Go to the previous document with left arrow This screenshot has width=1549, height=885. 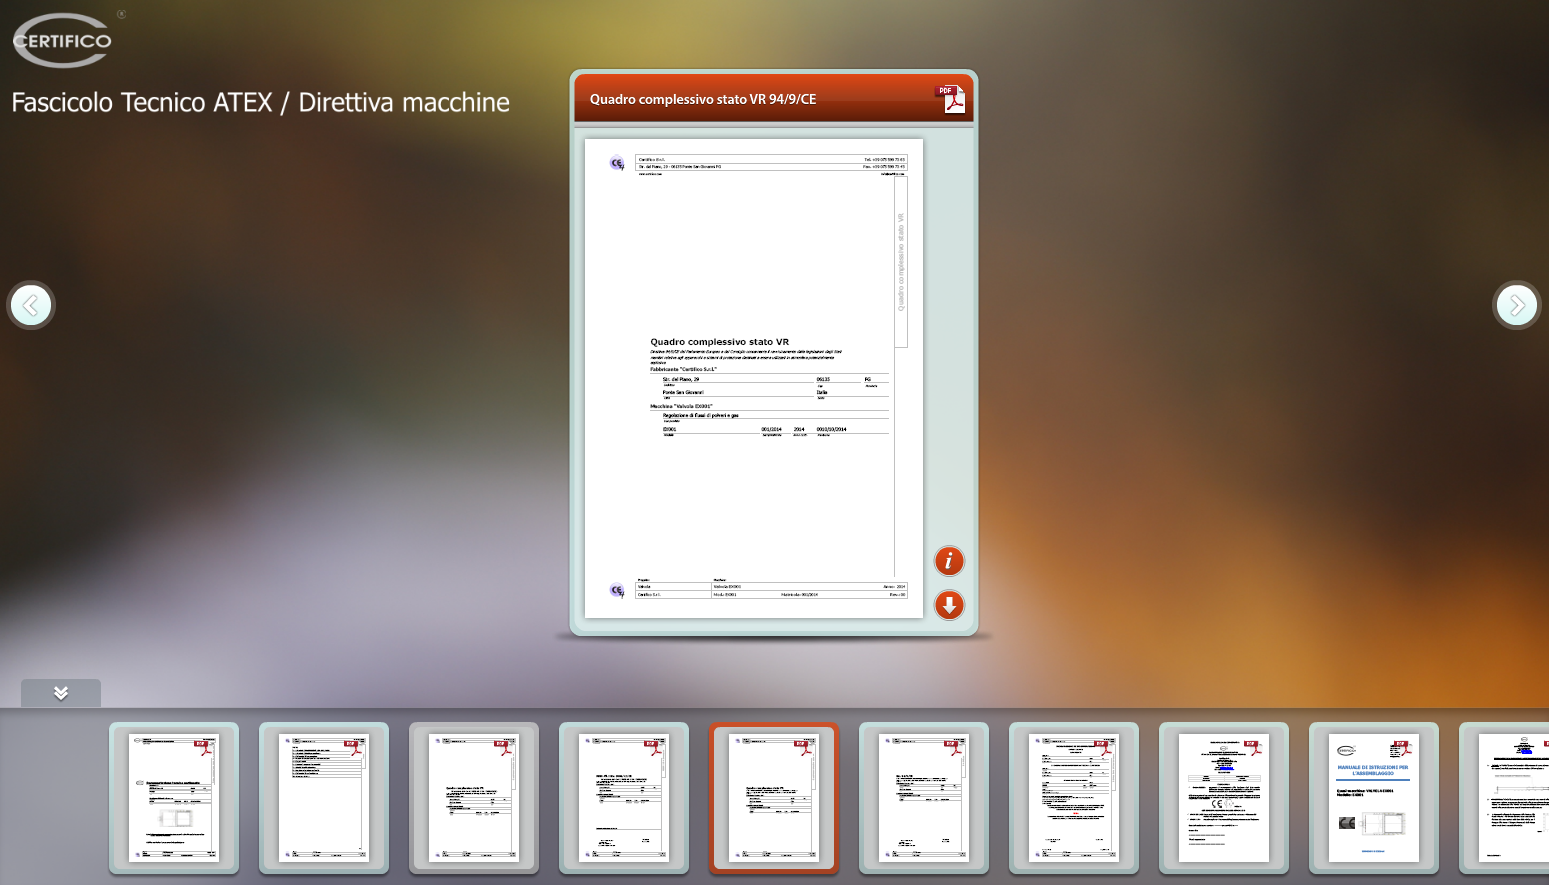31,305
